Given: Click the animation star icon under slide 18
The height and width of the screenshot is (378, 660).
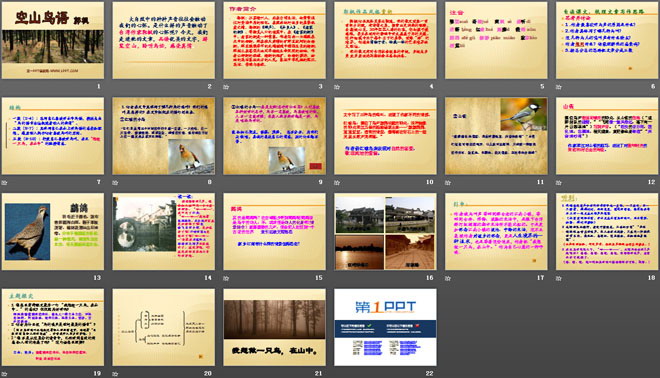Looking at the screenshot, I should pyautogui.click(x=559, y=278).
